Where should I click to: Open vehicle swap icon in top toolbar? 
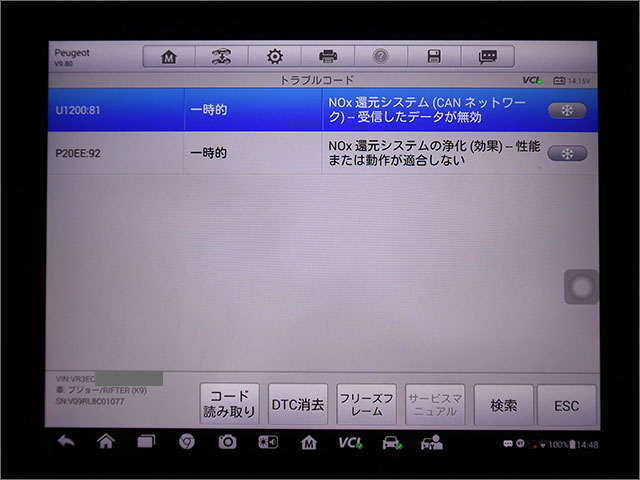(x=222, y=56)
